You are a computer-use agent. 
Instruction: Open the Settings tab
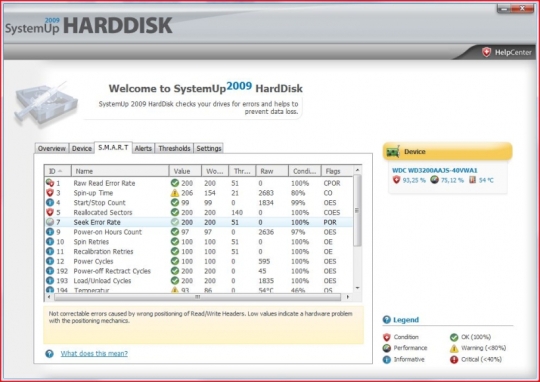pyautogui.click(x=209, y=148)
